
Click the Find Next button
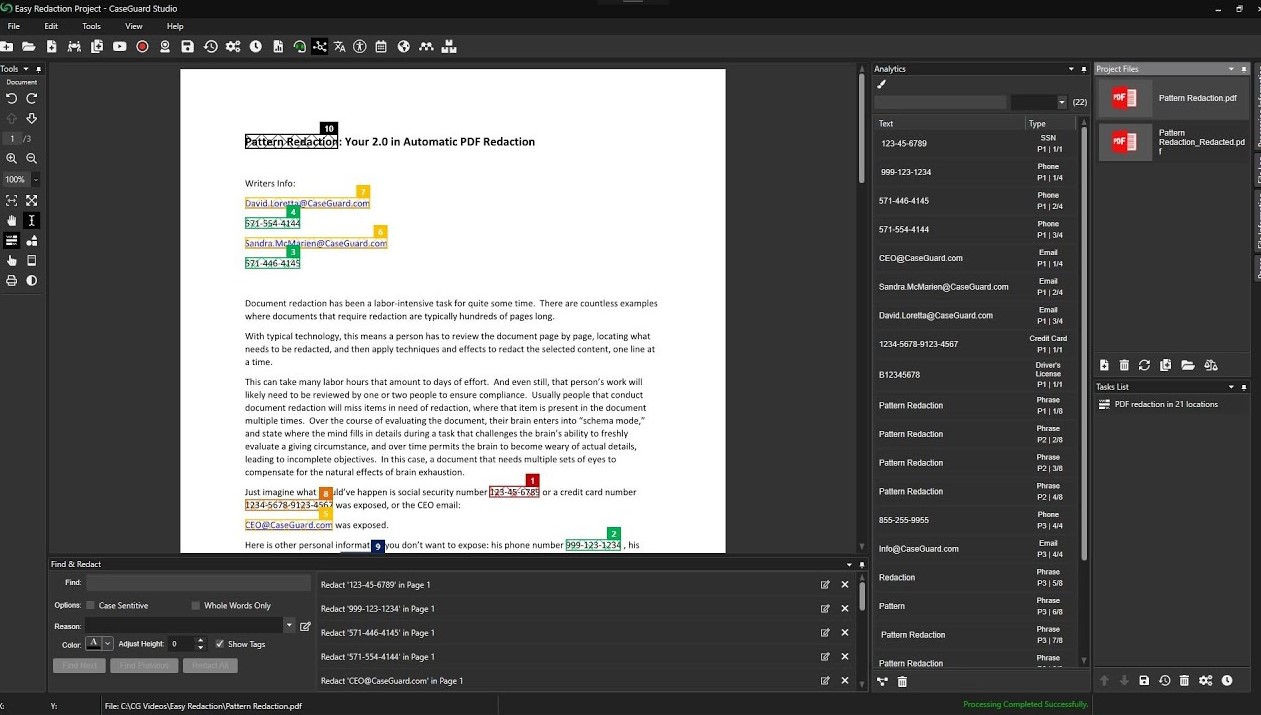coord(79,665)
